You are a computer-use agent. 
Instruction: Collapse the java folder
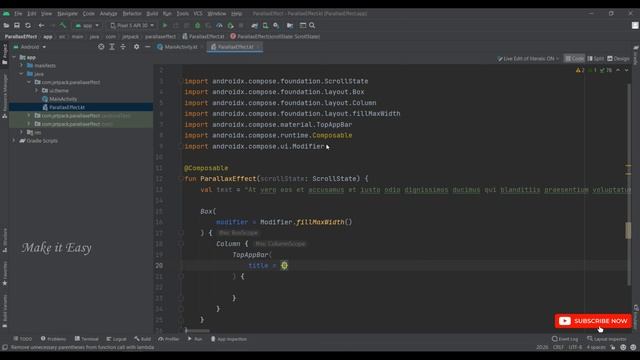coord(22,74)
